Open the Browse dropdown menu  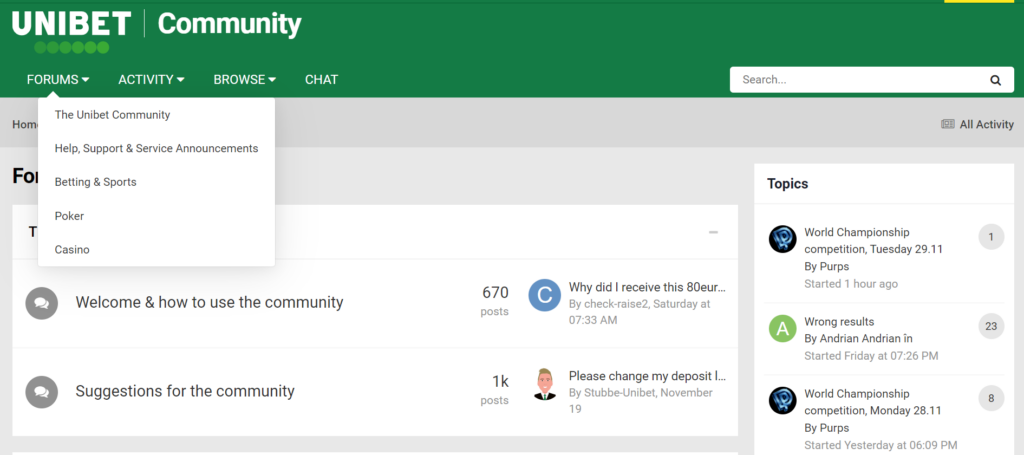[x=245, y=80]
